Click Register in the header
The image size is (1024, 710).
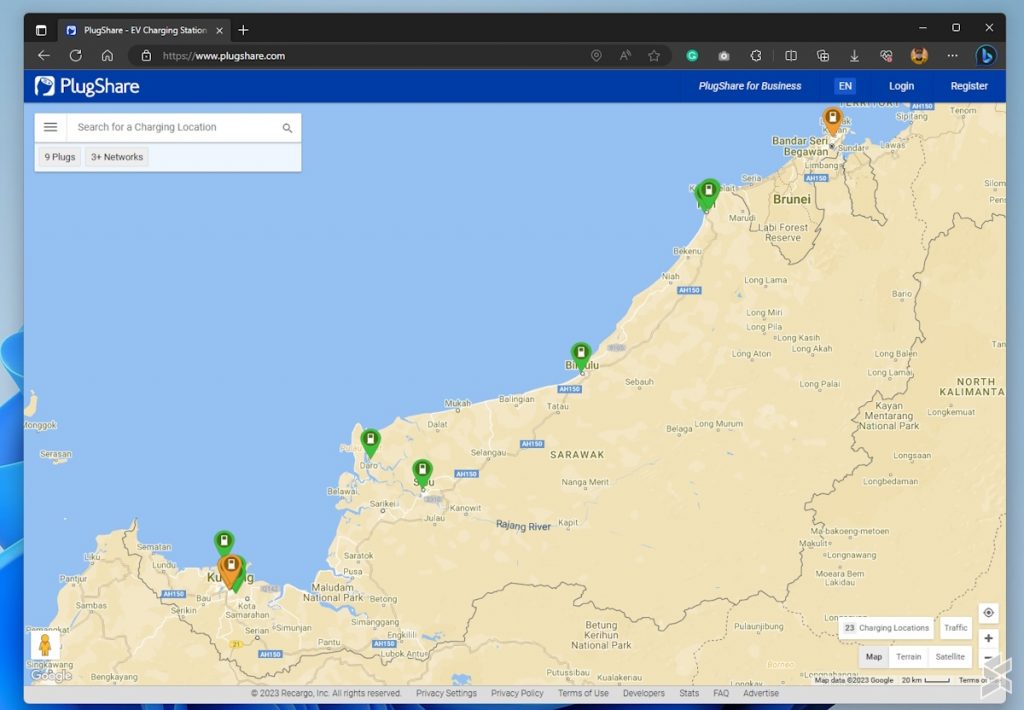click(x=968, y=86)
